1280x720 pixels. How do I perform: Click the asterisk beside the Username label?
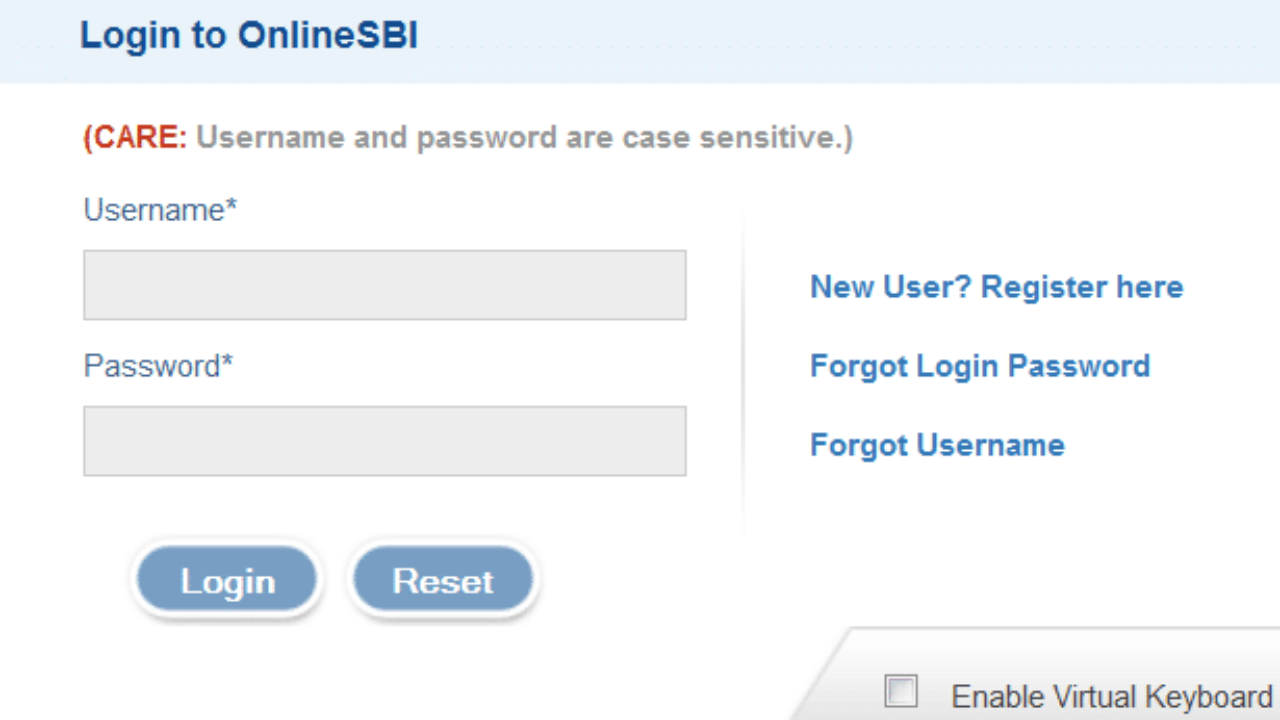click(232, 207)
